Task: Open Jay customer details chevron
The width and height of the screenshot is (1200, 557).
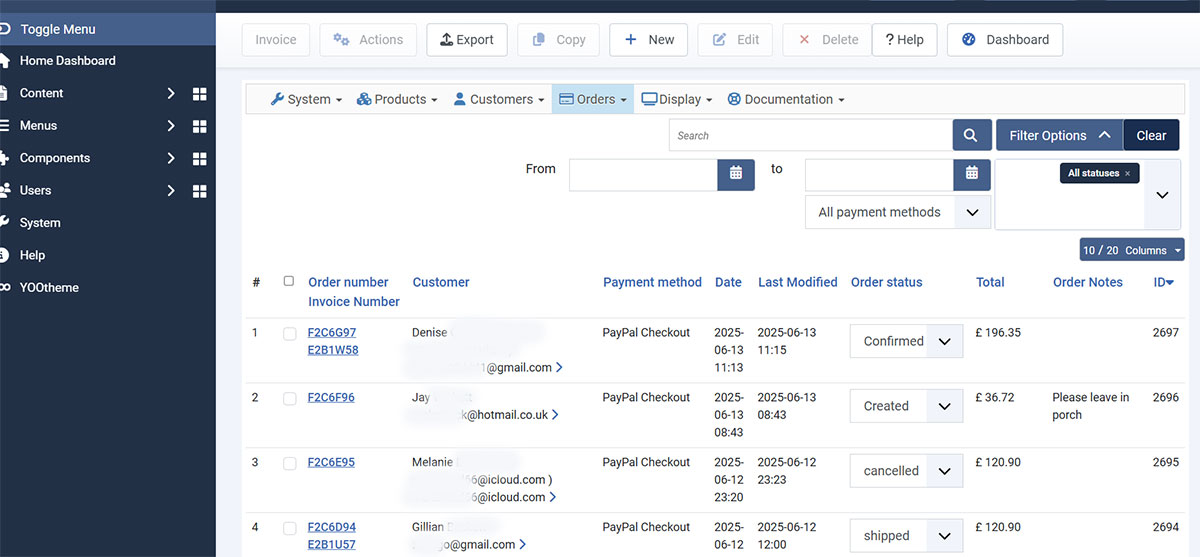Action: [555, 415]
